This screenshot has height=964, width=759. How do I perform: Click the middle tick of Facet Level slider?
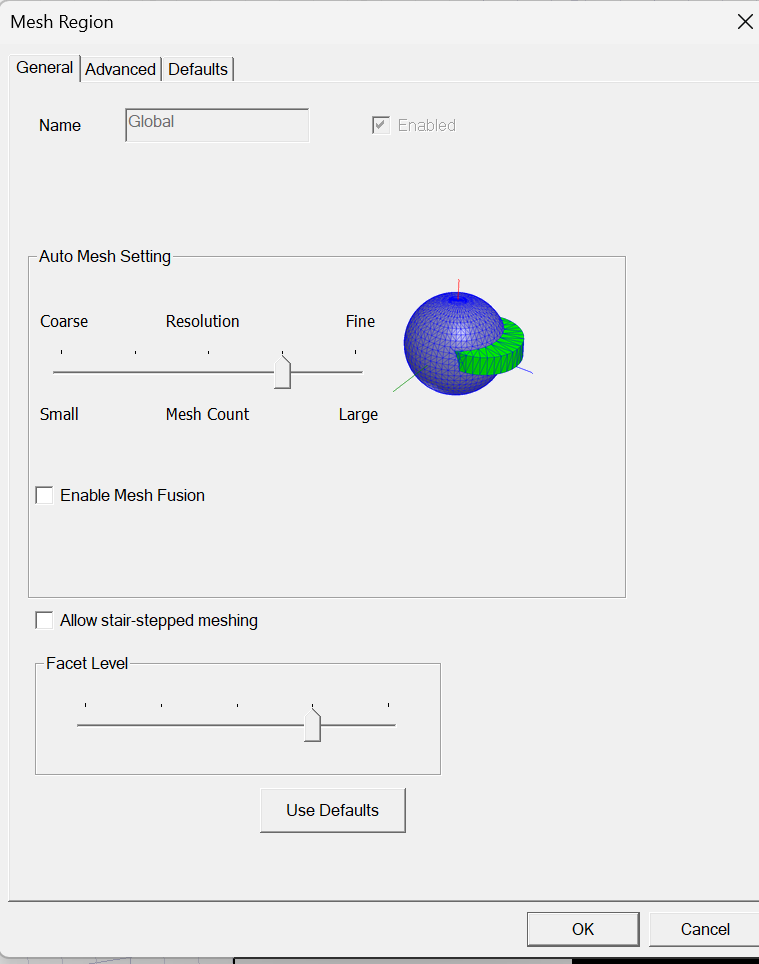coord(237,724)
